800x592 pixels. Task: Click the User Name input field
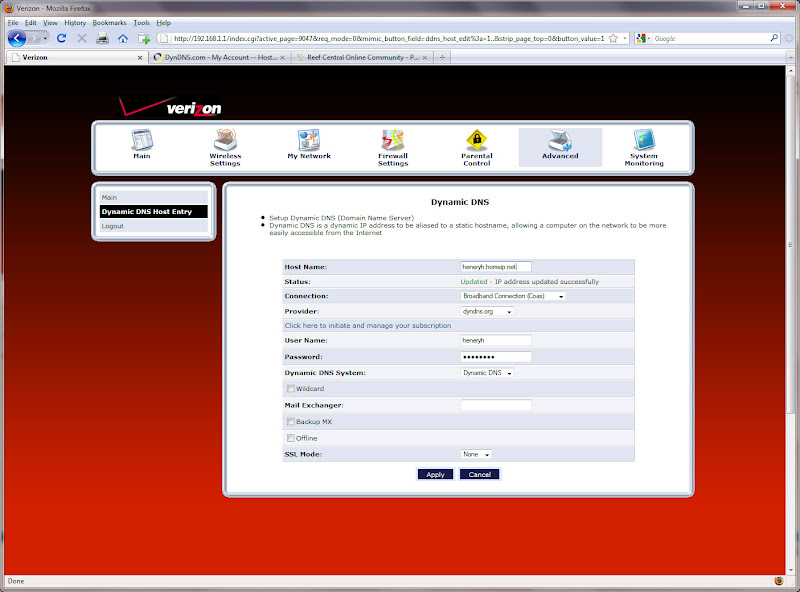coord(495,340)
